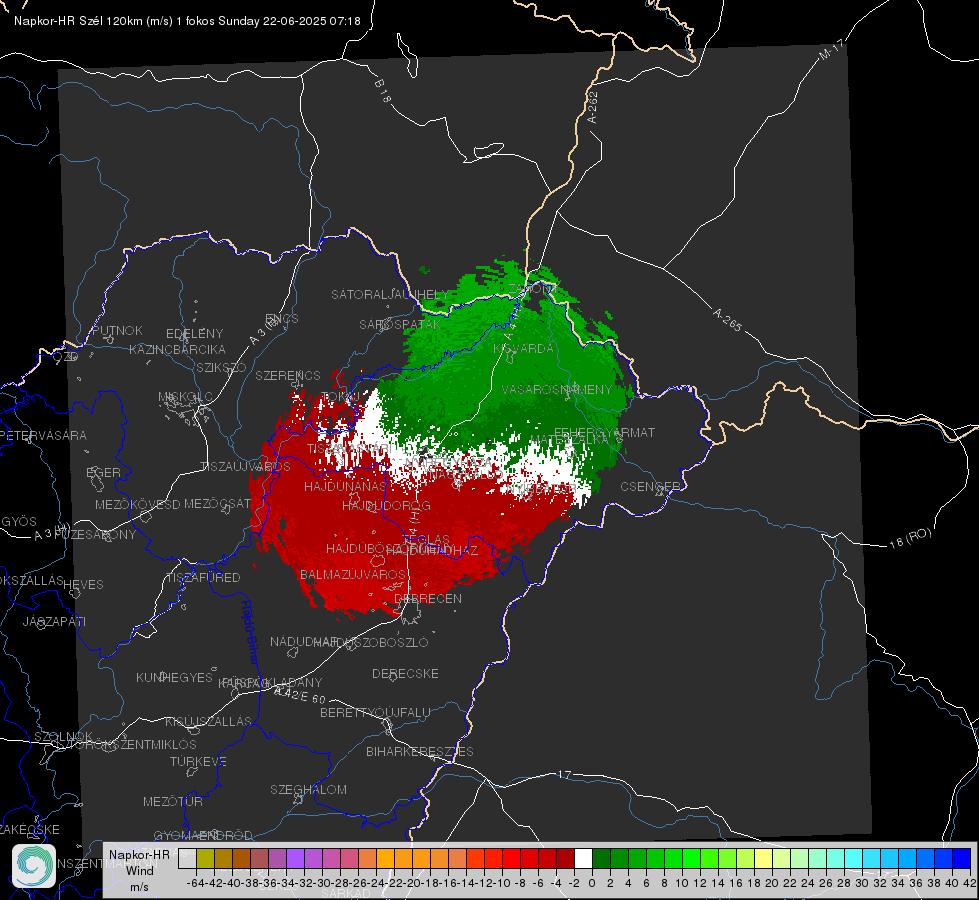Click the PETERVASARA city label

[x=43, y=436]
